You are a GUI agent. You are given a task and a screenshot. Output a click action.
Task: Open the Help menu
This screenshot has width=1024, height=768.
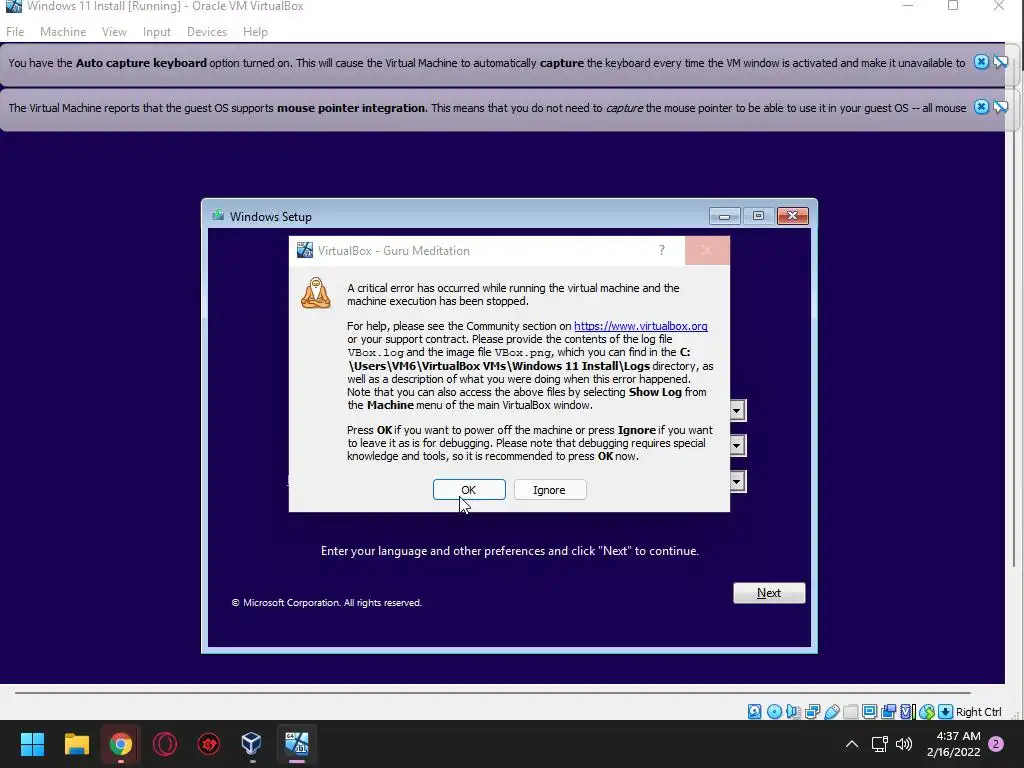click(255, 31)
